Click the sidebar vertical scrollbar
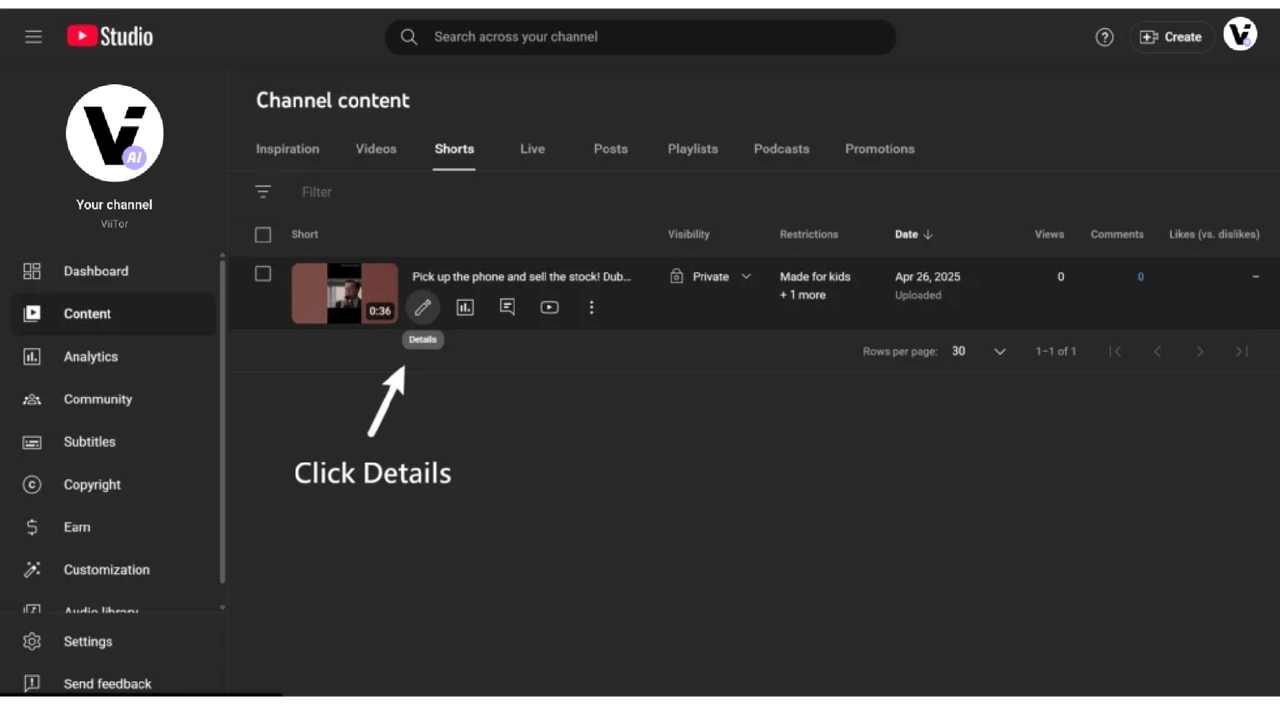This screenshot has width=1280, height=705. point(222,420)
